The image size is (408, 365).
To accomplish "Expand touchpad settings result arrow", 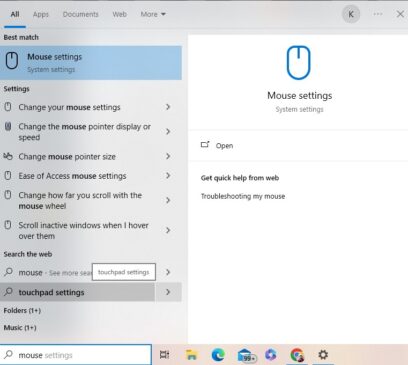I will (x=168, y=292).
